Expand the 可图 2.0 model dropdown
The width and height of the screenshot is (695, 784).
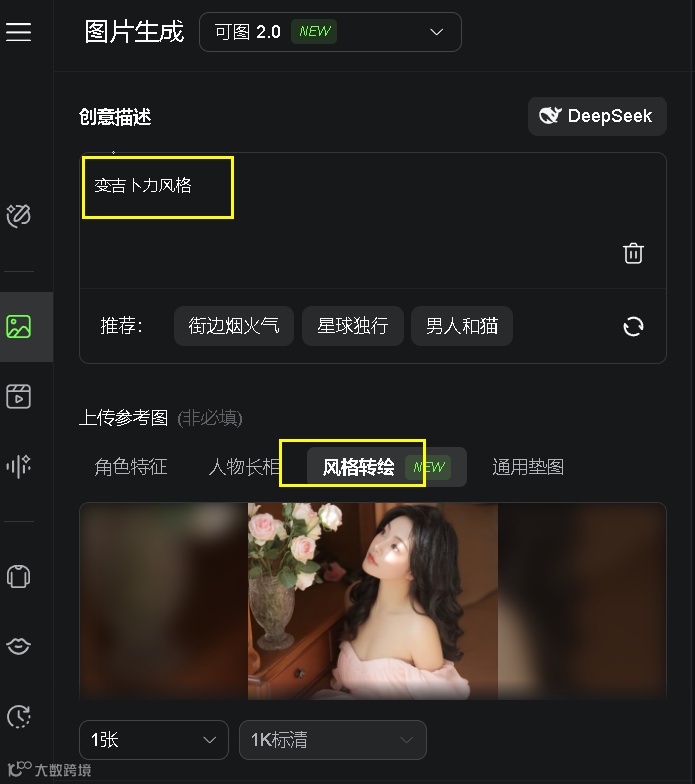[330, 32]
